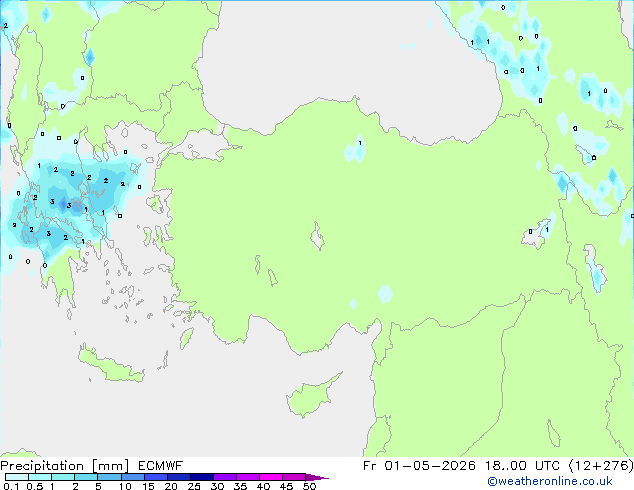Click the '[mm]' unit label

110,466
